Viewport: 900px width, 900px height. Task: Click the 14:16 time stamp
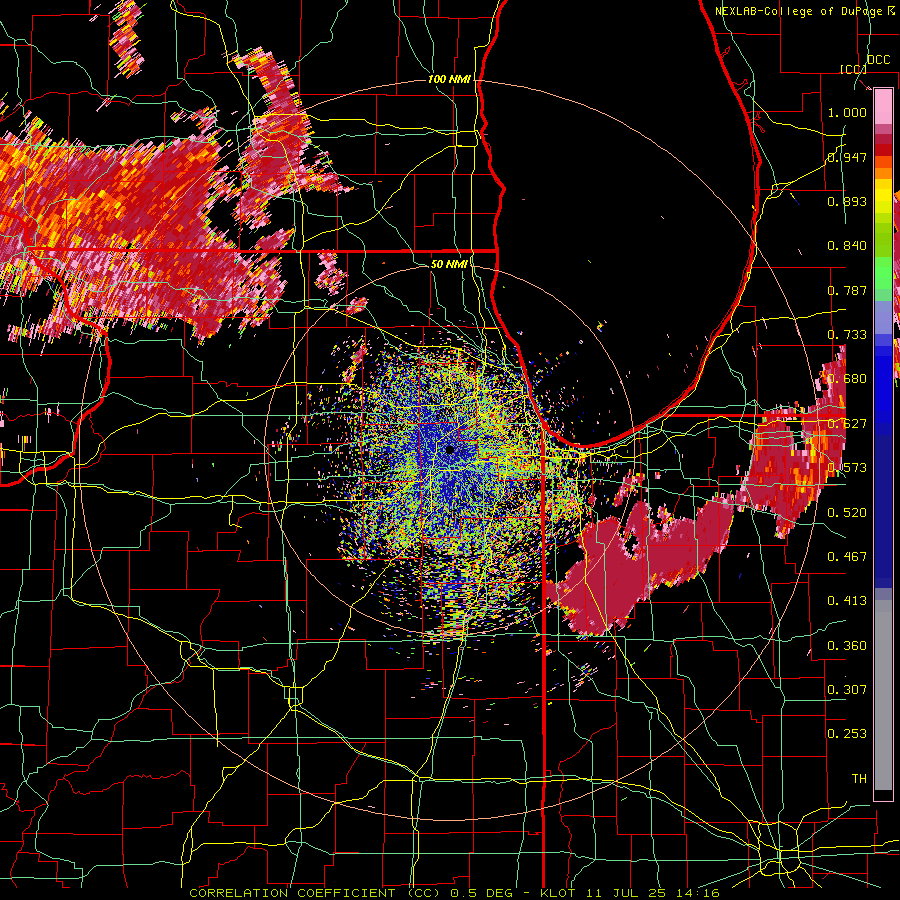[696, 893]
